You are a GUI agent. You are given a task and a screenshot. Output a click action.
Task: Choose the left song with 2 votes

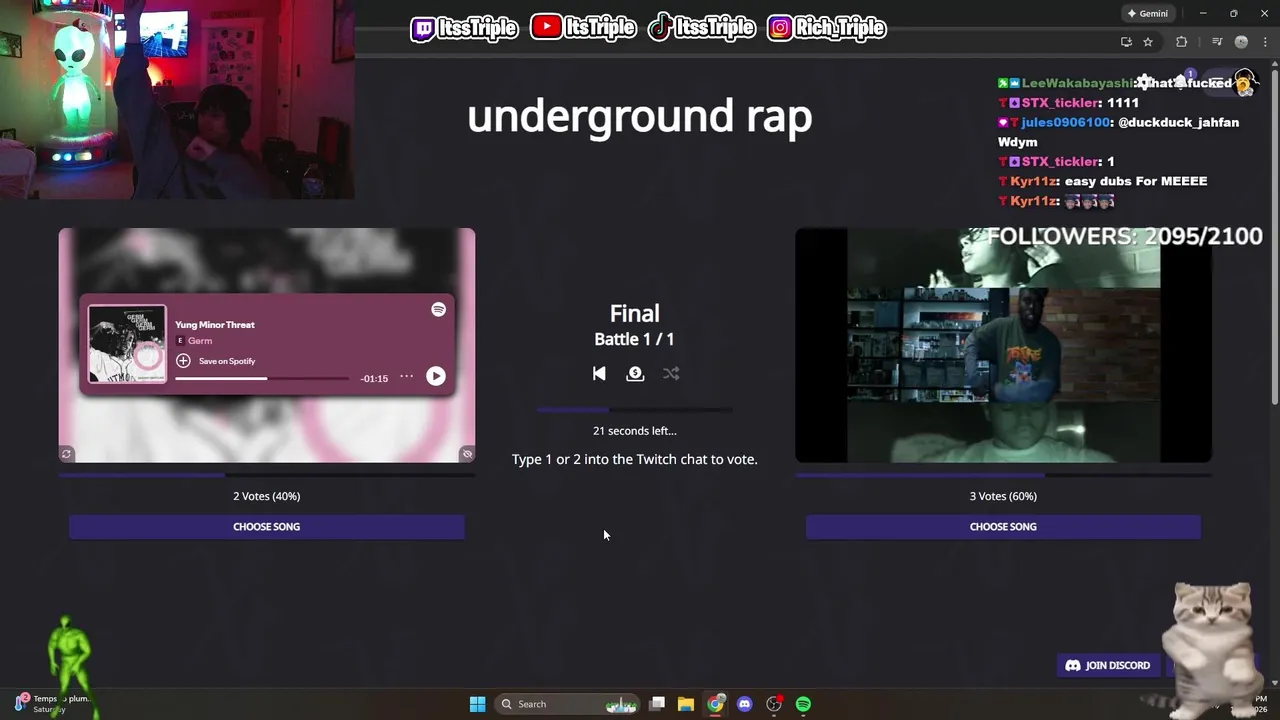coord(266,527)
